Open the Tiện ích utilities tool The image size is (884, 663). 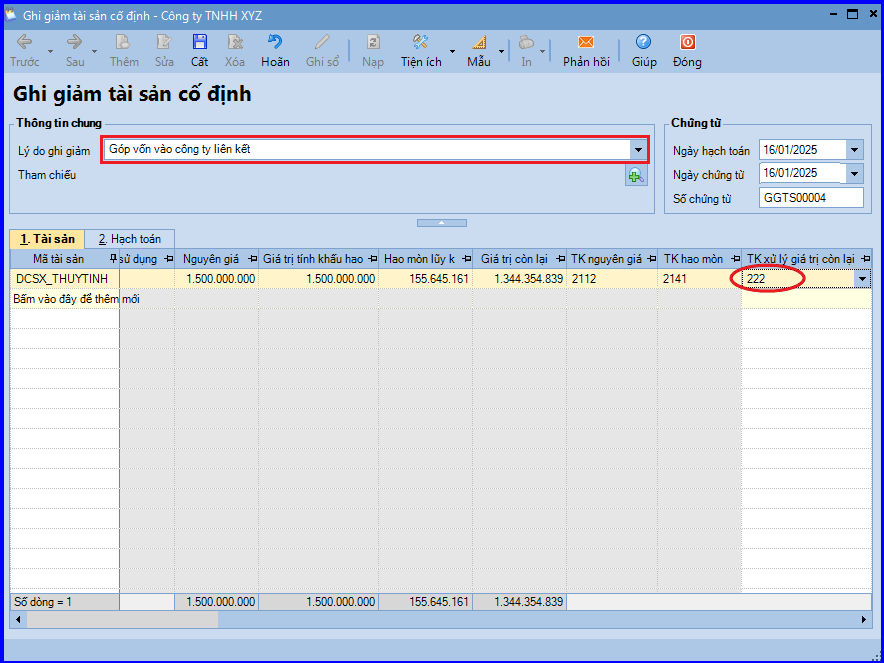[421, 43]
